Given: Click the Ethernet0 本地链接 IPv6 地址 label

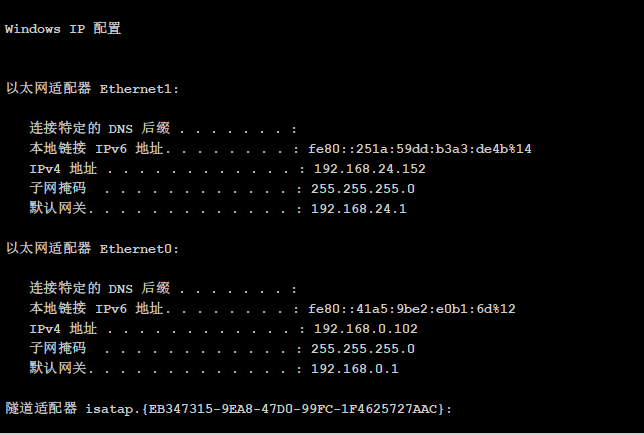Looking at the screenshot, I should [x=97, y=308].
